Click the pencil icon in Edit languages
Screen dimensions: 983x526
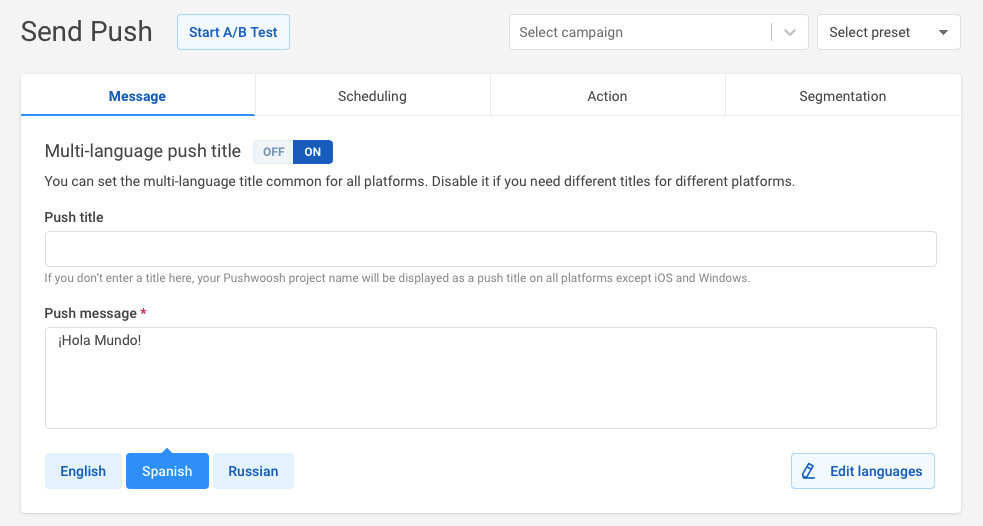(809, 471)
